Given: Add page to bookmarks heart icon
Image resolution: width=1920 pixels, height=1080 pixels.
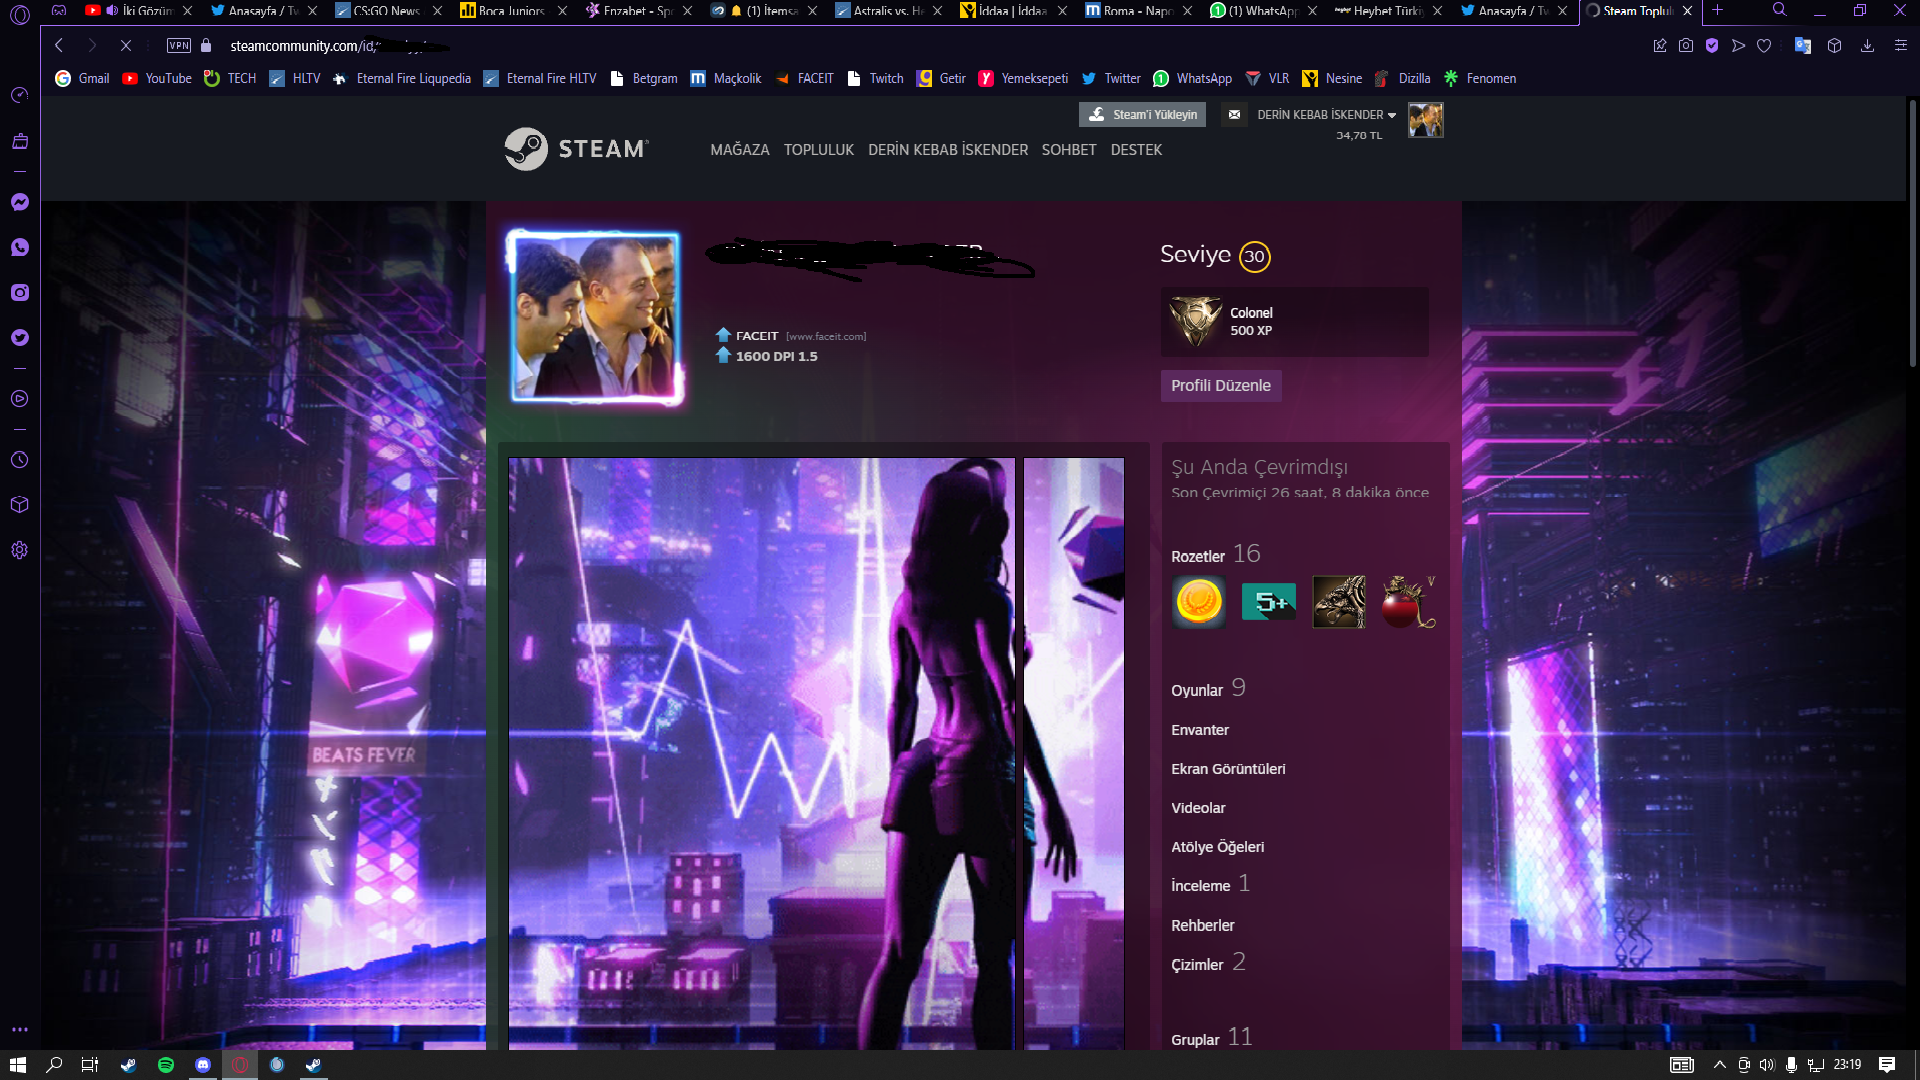Looking at the screenshot, I should [1764, 45].
